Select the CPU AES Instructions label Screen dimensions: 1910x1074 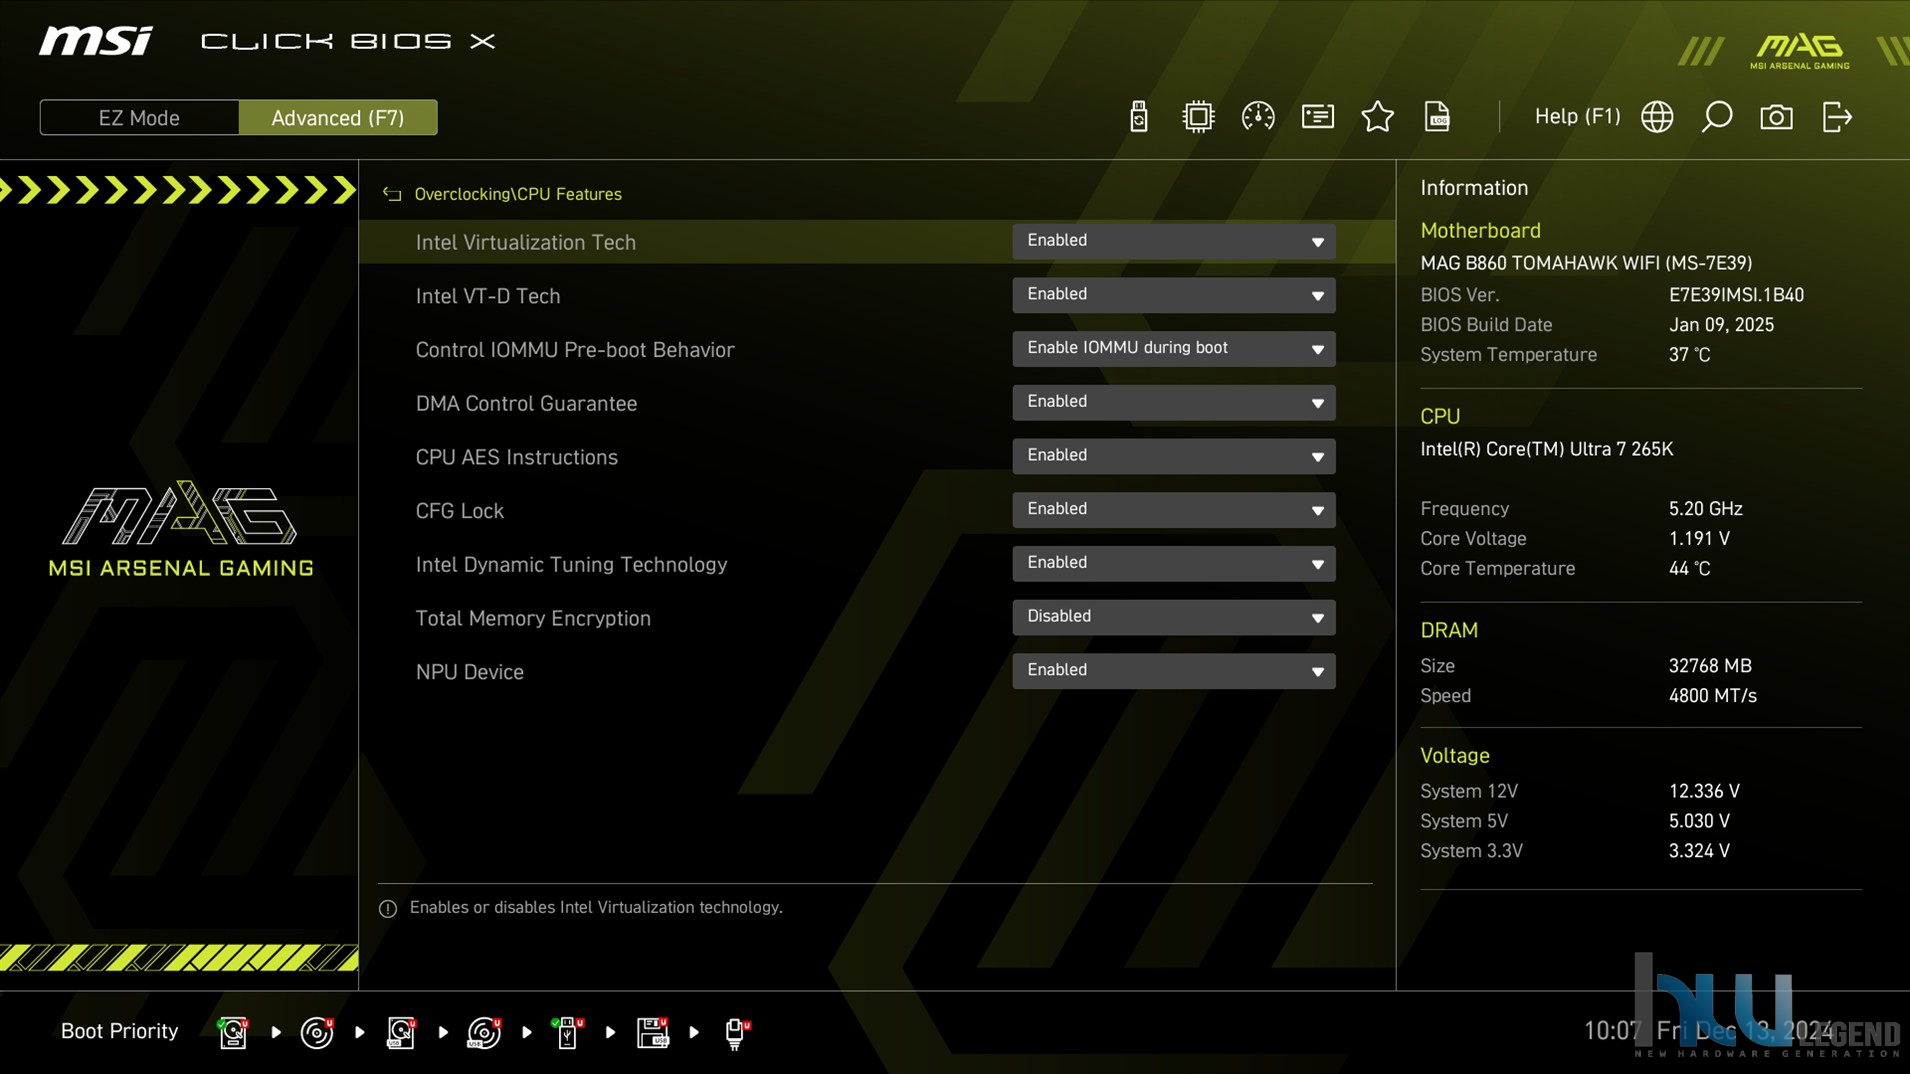click(516, 457)
